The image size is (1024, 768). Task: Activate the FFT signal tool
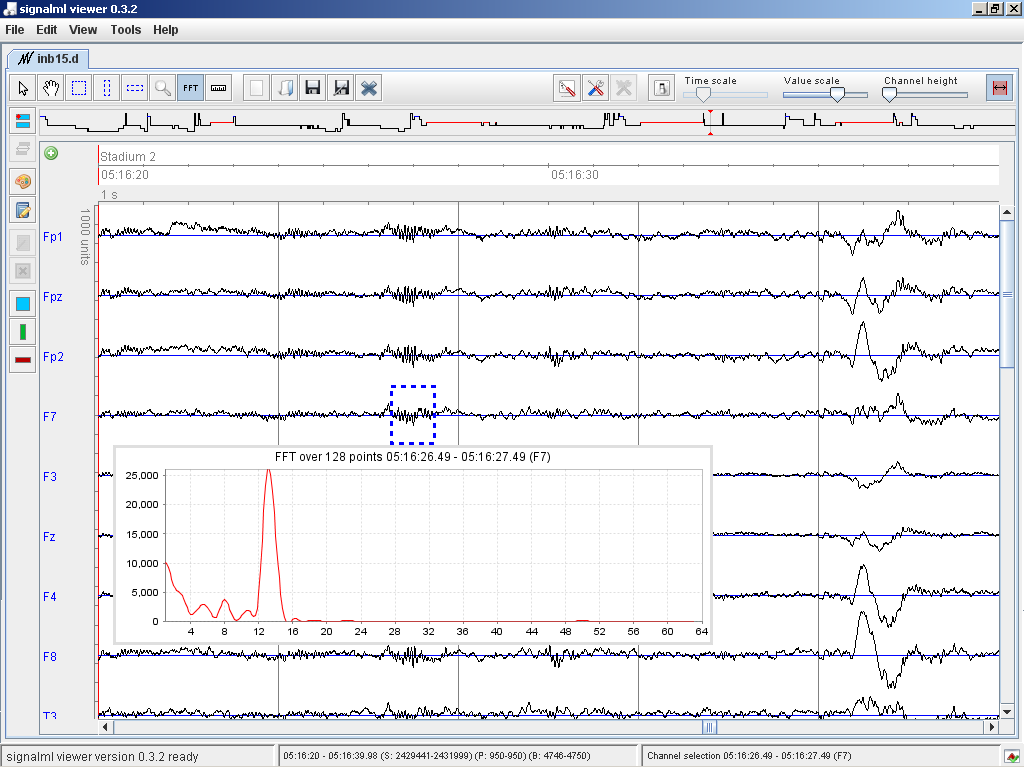click(190, 88)
